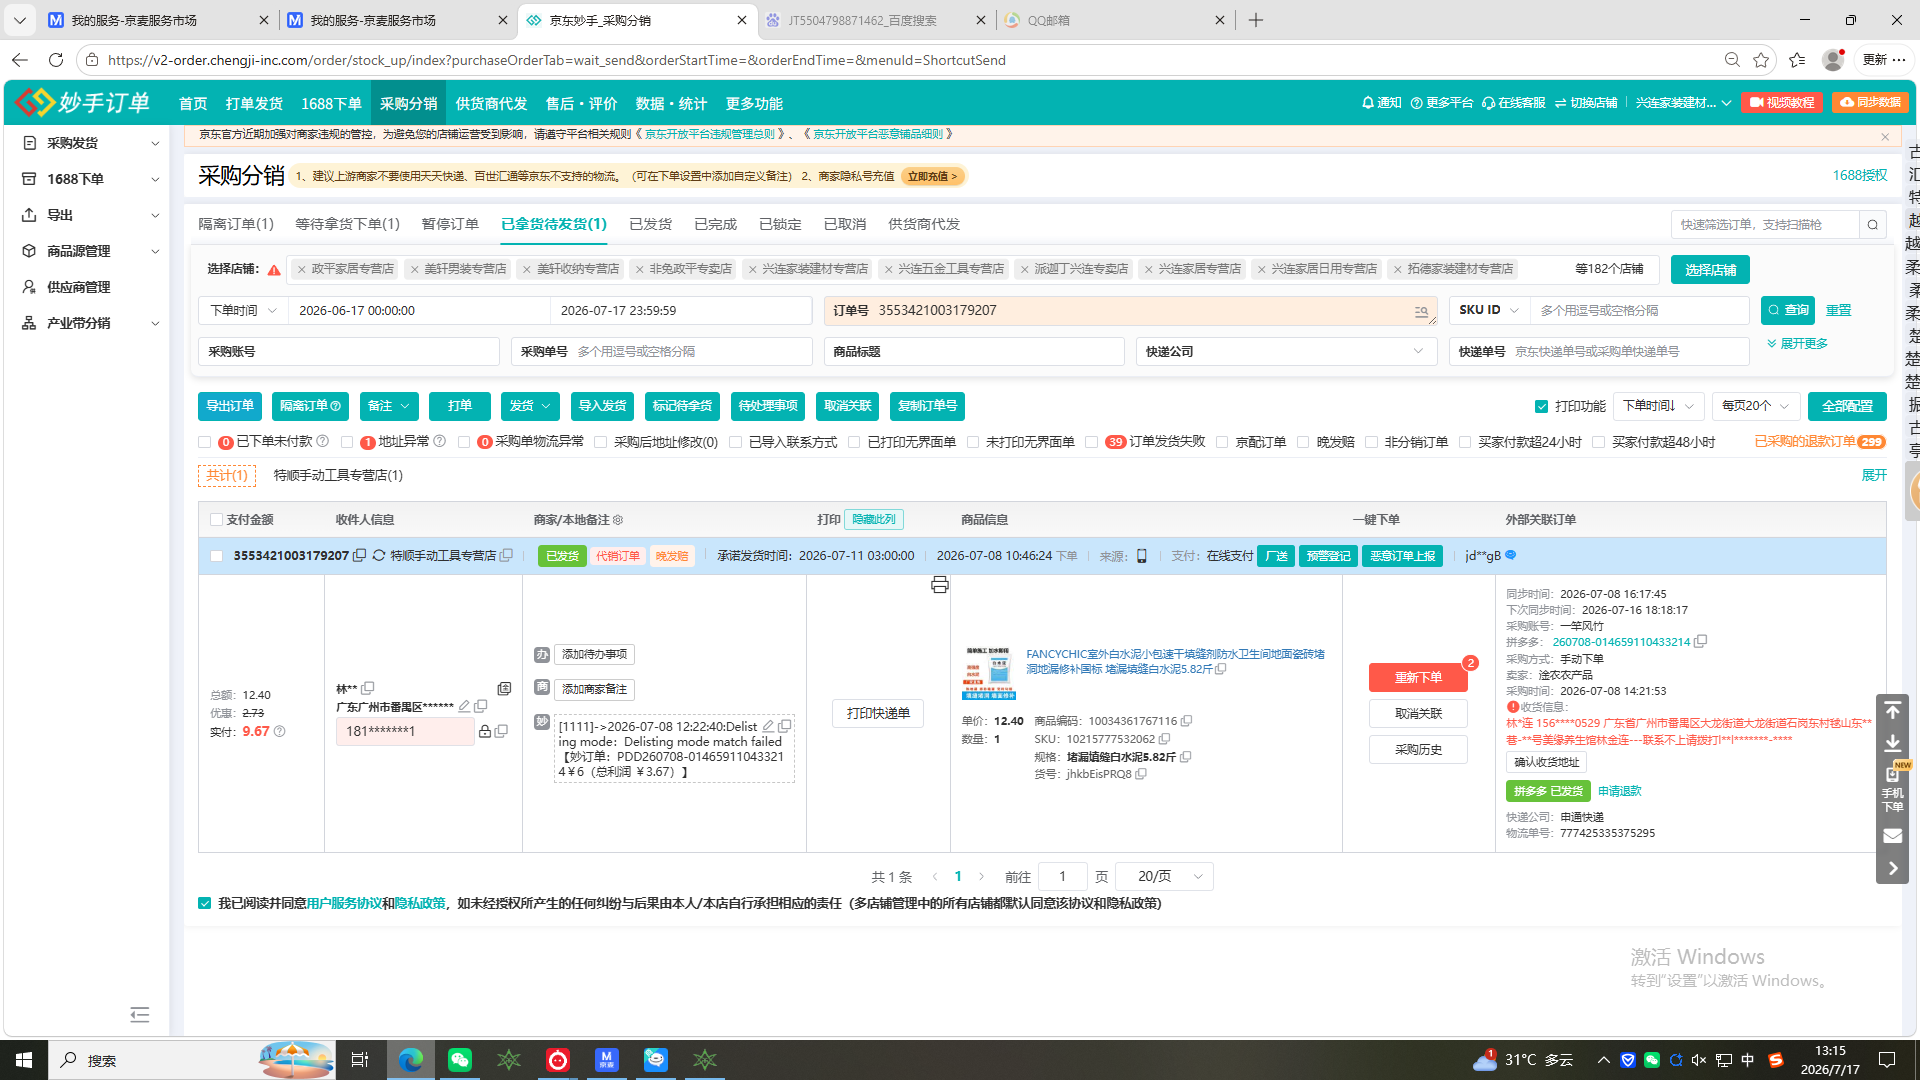Click the 导出订单 button

230,406
